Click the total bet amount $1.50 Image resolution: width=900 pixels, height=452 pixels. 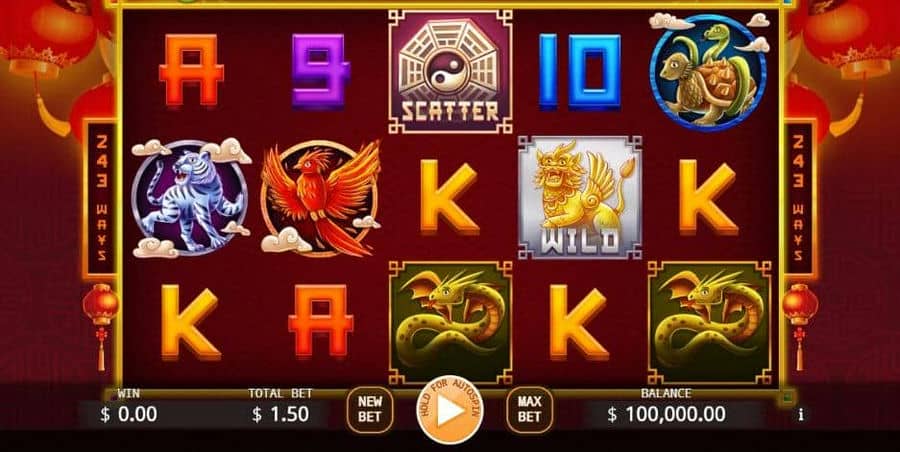click(x=281, y=414)
